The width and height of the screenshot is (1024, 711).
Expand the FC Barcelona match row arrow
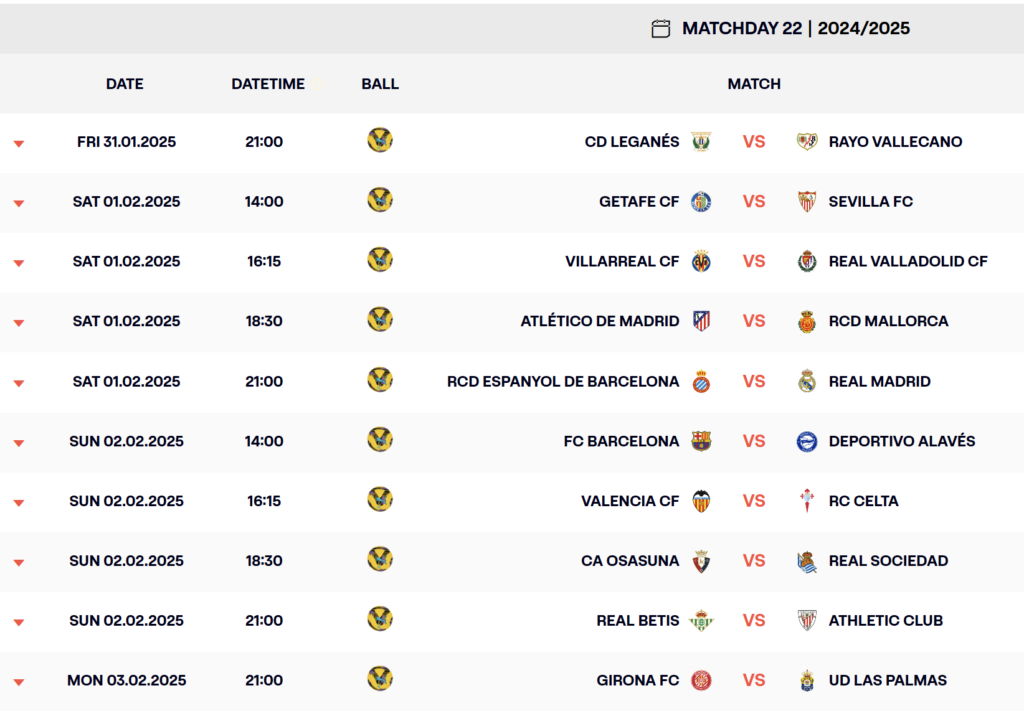(x=19, y=443)
